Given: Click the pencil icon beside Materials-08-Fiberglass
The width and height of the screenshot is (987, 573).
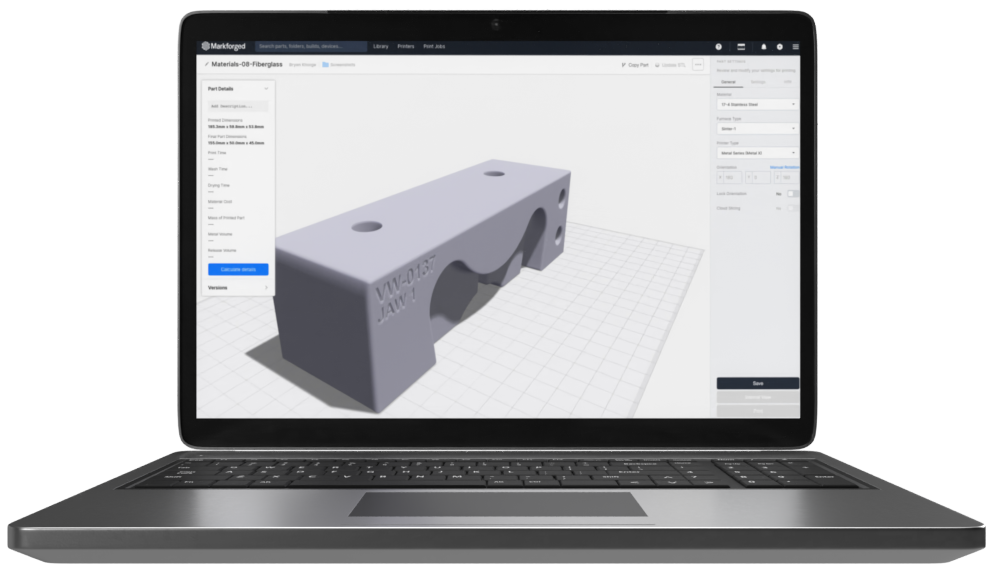Looking at the screenshot, I should click(x=206, y=64).
